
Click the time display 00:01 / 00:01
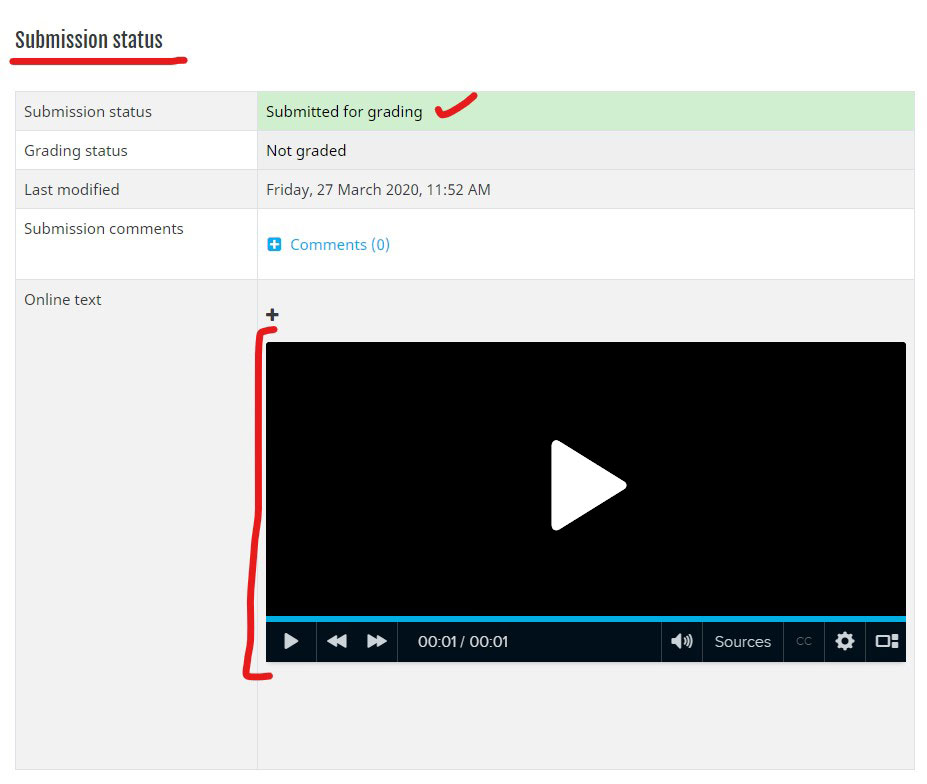[x=463, y=642]
